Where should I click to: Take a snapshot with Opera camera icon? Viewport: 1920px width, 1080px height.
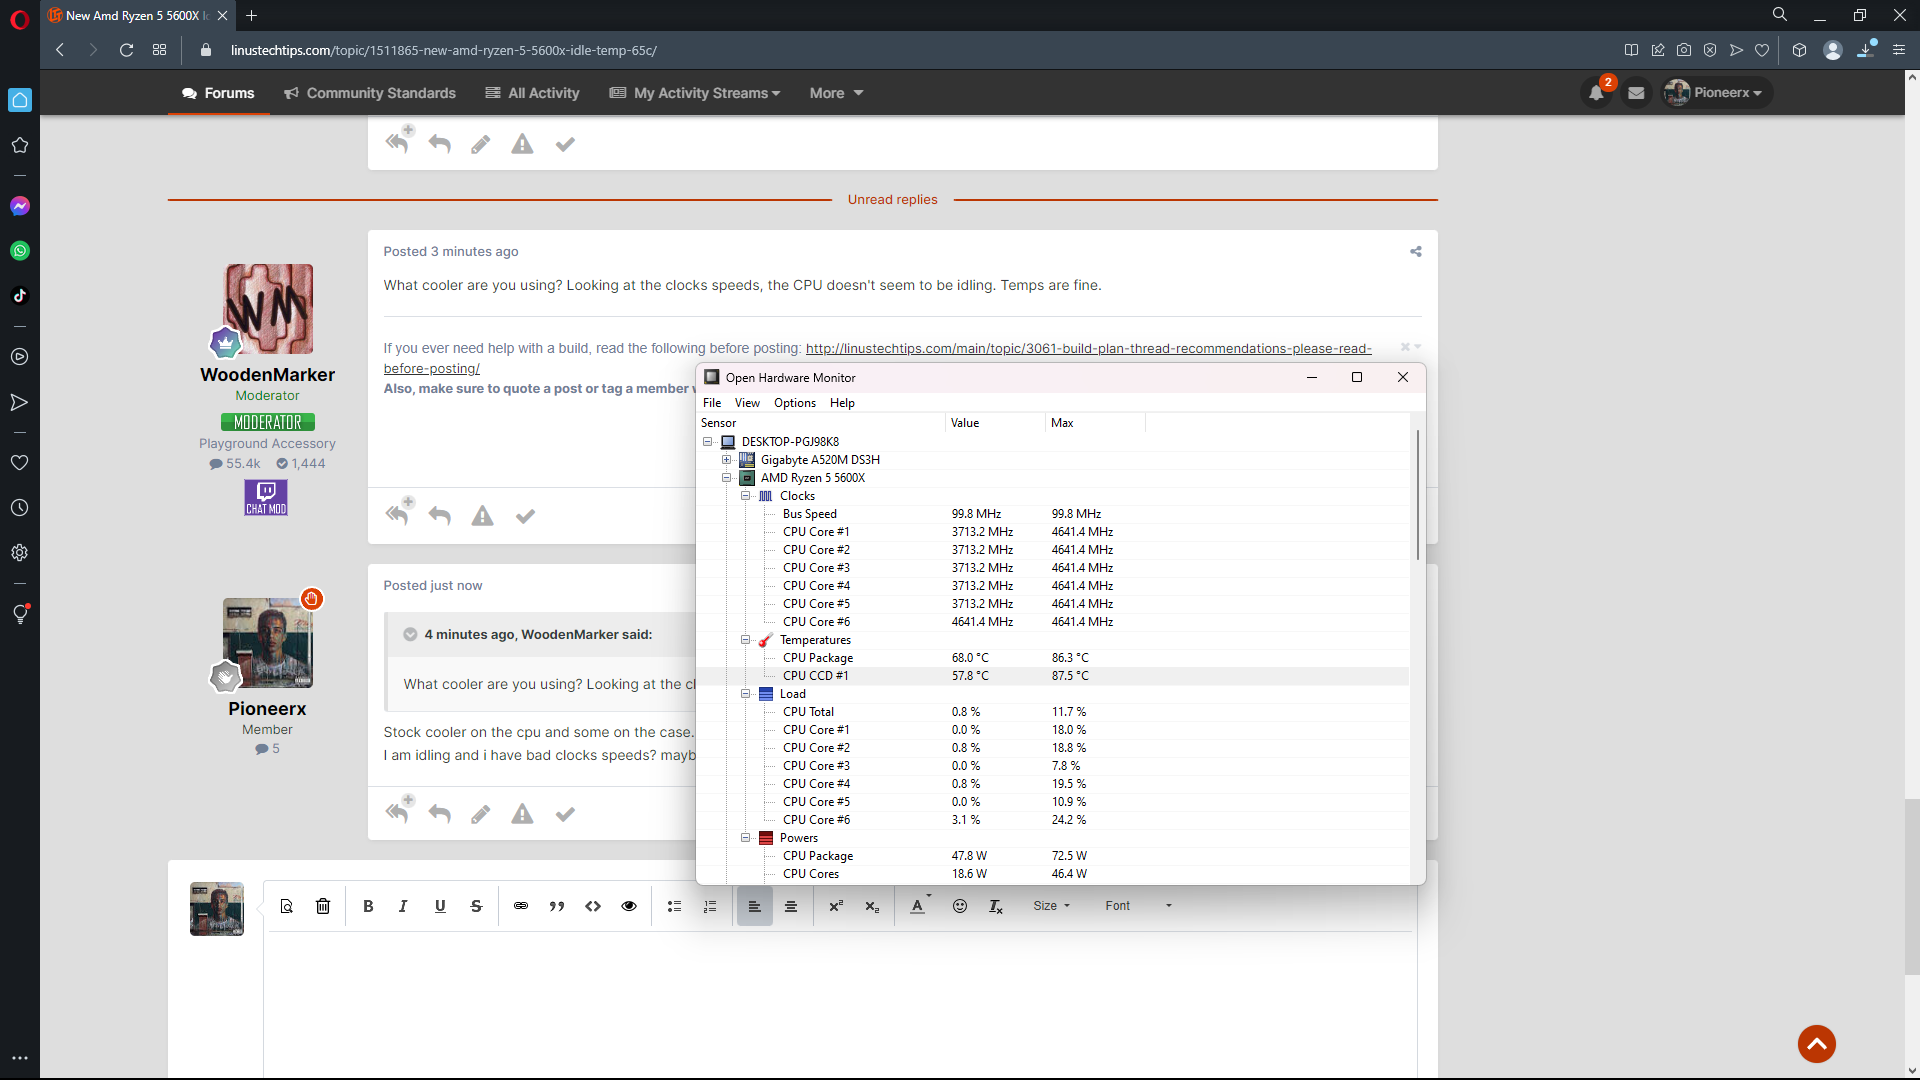1684,50
